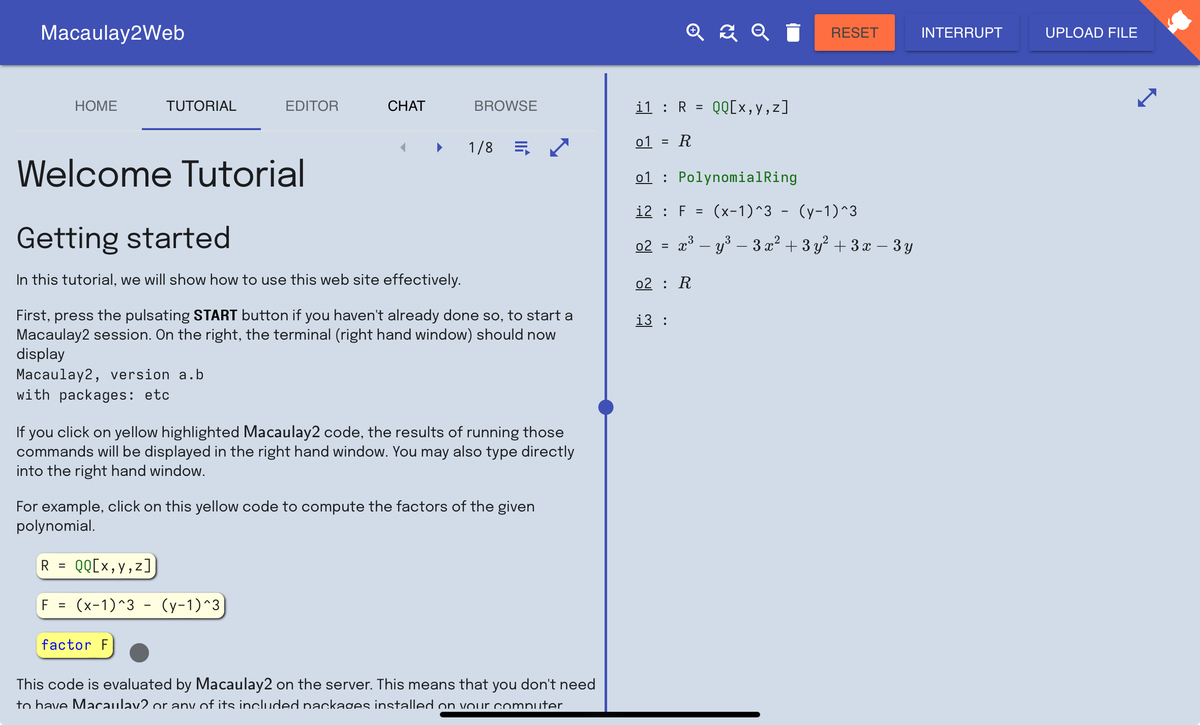Image resolution: width=1200 pixels, height=725 pixels.
Task: Zoom in on the terminal text
Action: [x=694, y=32]
